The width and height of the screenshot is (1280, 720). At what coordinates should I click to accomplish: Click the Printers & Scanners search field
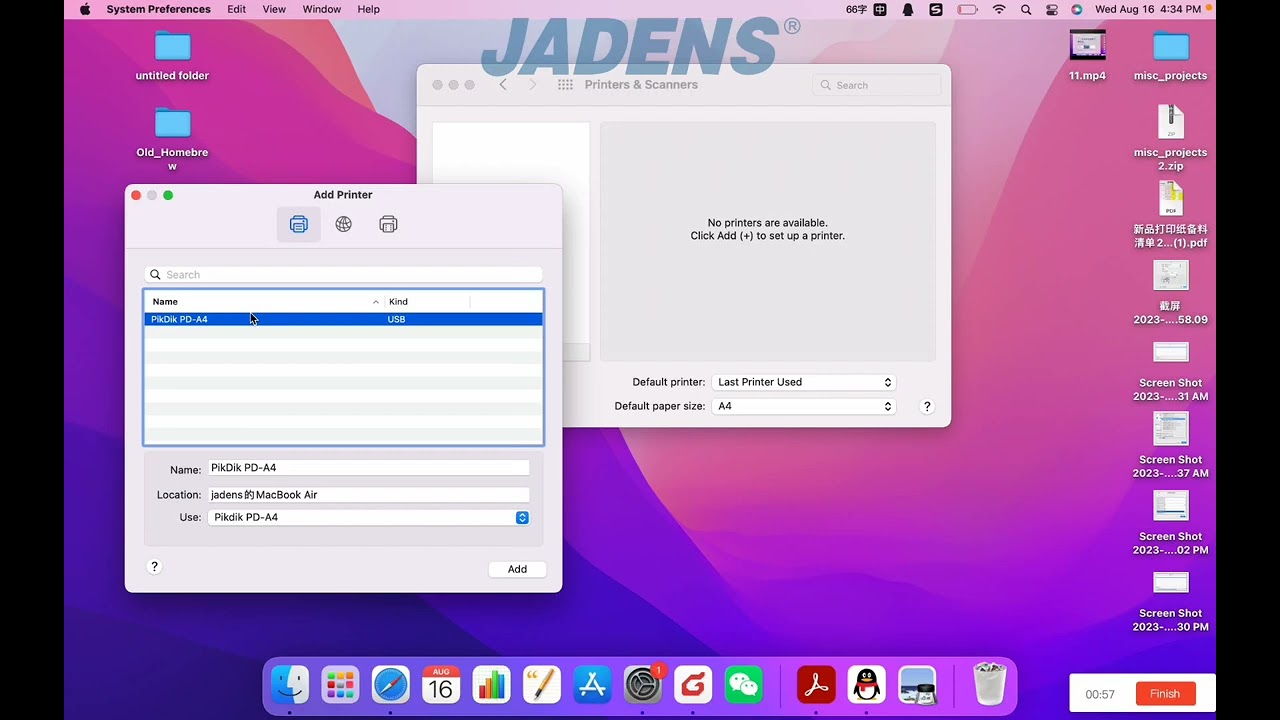tap(877, 85)
